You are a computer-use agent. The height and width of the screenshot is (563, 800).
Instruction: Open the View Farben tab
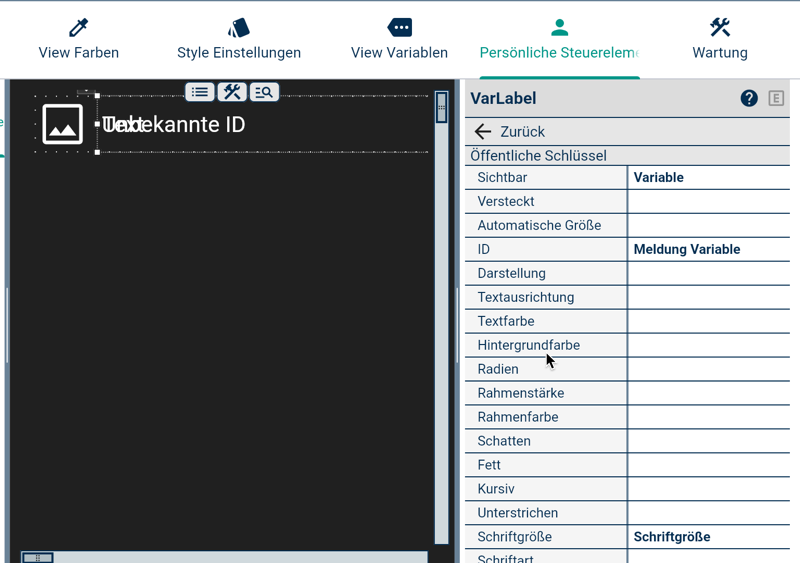(79, 40)
